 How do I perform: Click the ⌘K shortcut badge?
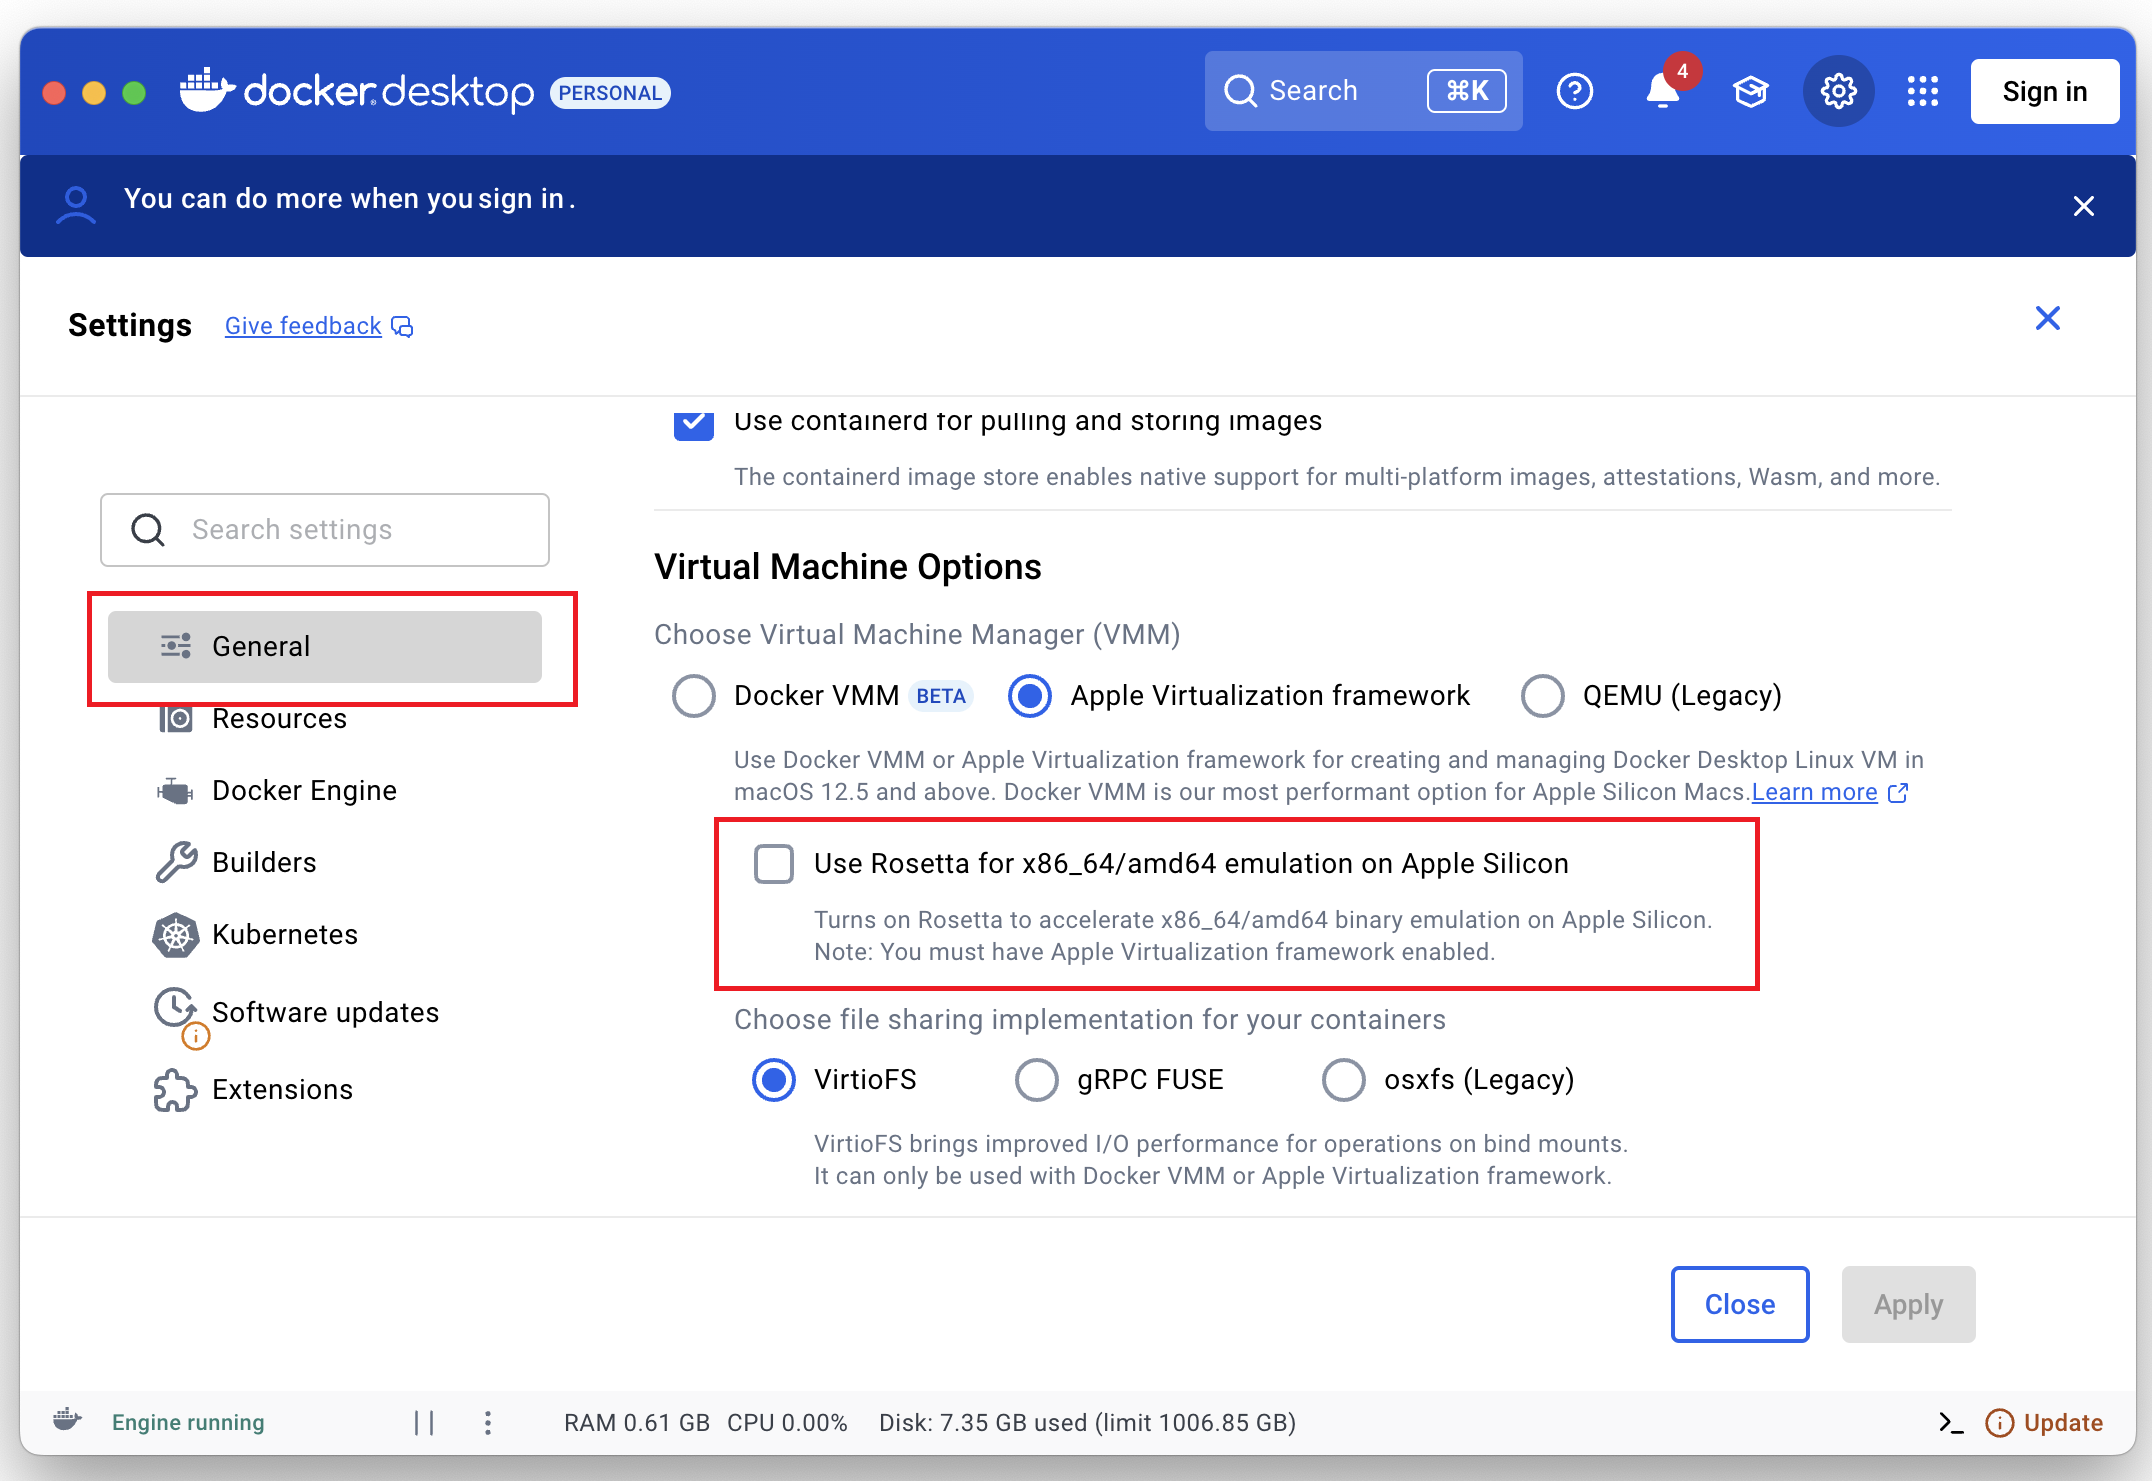(1466, 91)
